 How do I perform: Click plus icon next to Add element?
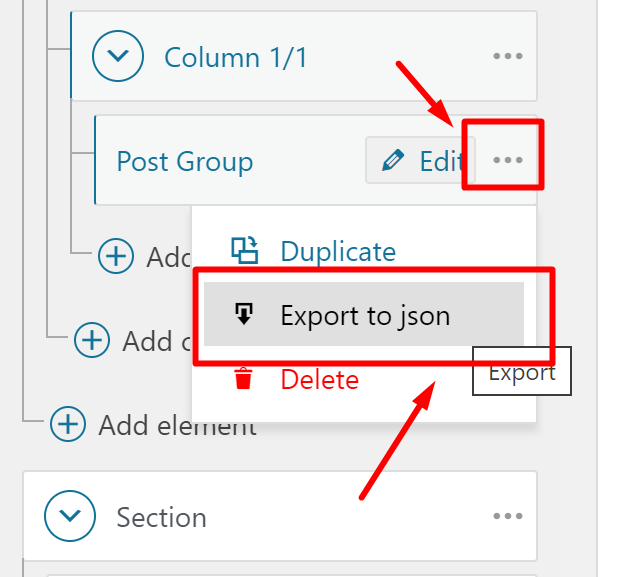coord(68,424)
